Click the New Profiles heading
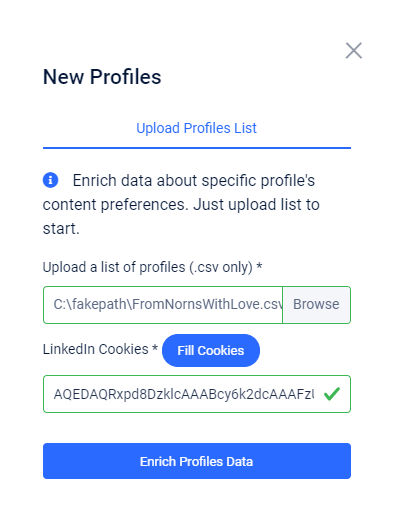Viewport: 394px width, 507px height. coord(102,77)
